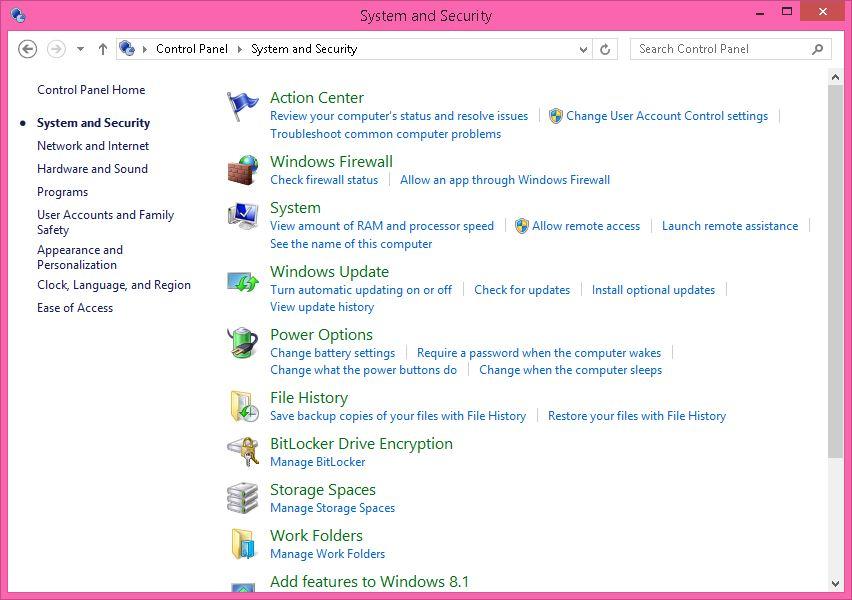The image size is (852, 600).
Task: Open Network and Internet category
Action: pyautogui.click(x=93, y=146)
